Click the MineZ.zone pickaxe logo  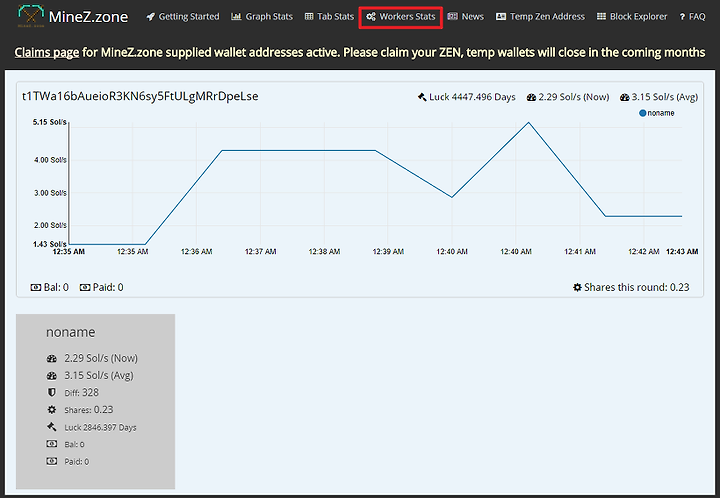(31, 16)
